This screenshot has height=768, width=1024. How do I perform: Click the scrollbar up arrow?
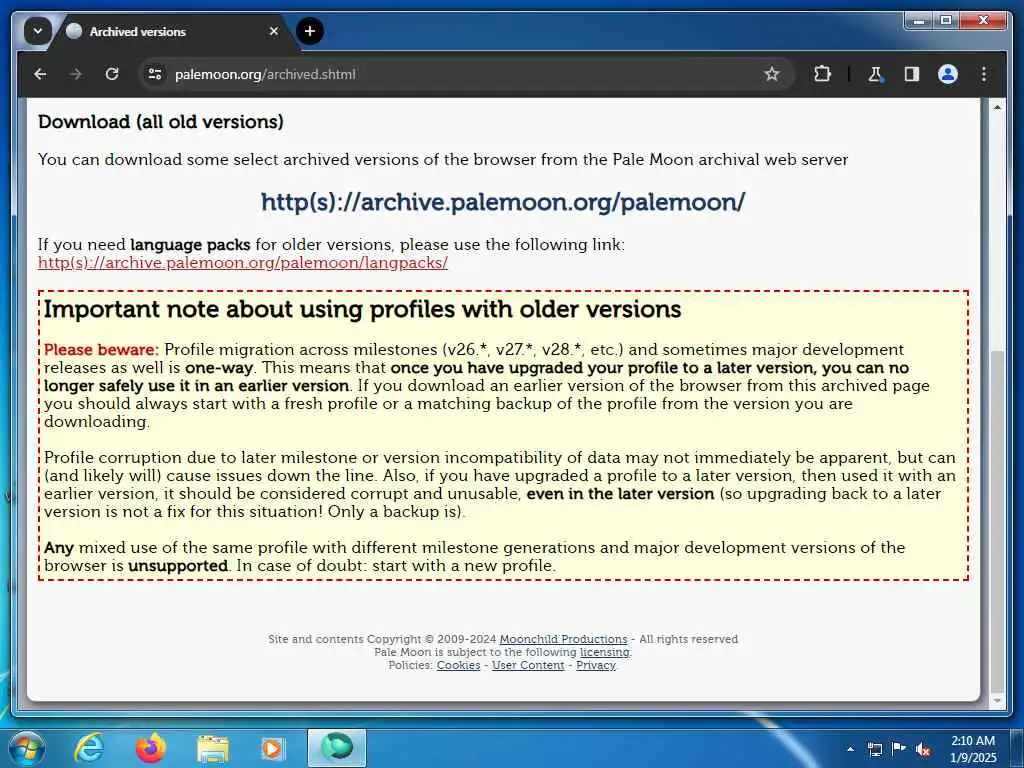click(997, 106)
